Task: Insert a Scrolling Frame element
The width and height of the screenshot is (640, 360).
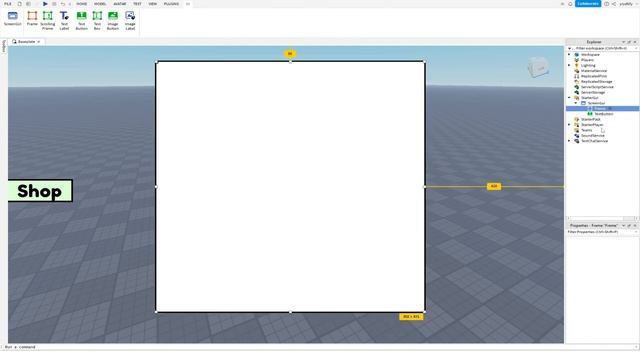Action: pos(47,20)
